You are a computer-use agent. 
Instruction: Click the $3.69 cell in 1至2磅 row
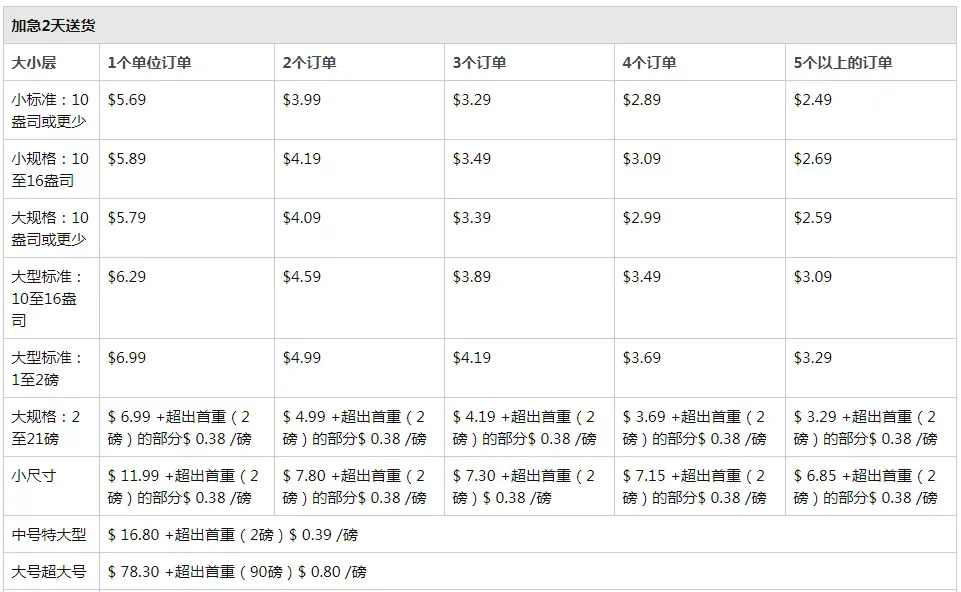(x=700, y=368)
